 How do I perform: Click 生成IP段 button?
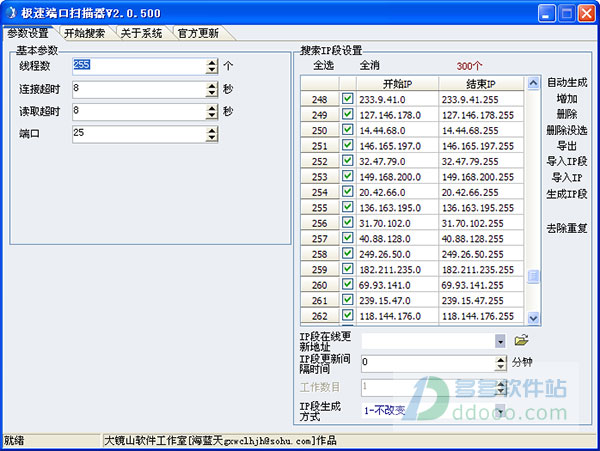pos(567,194)
